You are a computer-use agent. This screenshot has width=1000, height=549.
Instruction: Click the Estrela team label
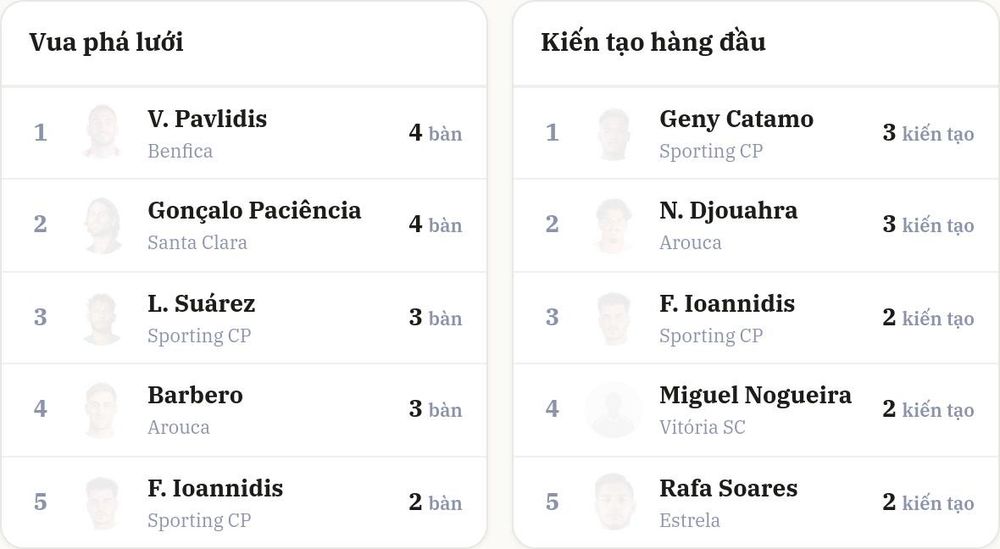[x=689, y=520]
